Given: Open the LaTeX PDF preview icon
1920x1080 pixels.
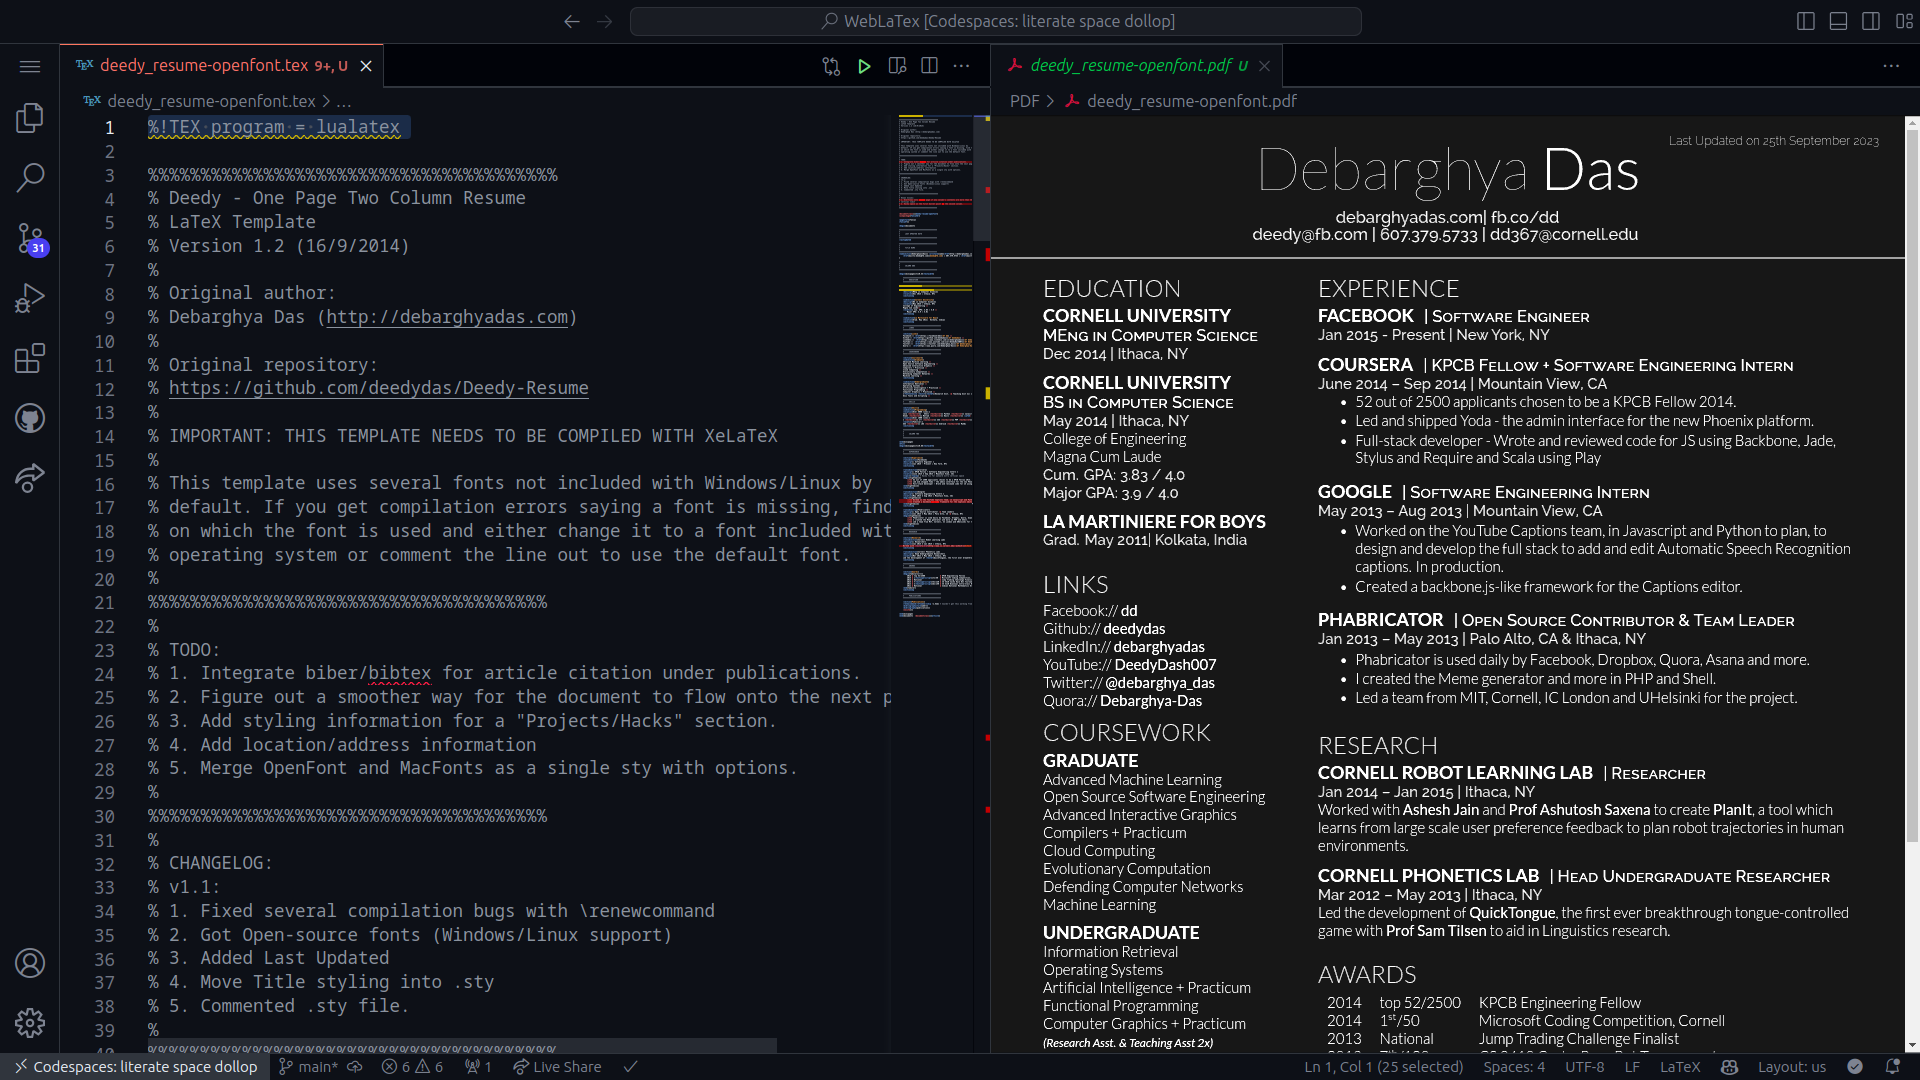Looking at the screenshot, I should pyautogui.click(x=897, y=65).
